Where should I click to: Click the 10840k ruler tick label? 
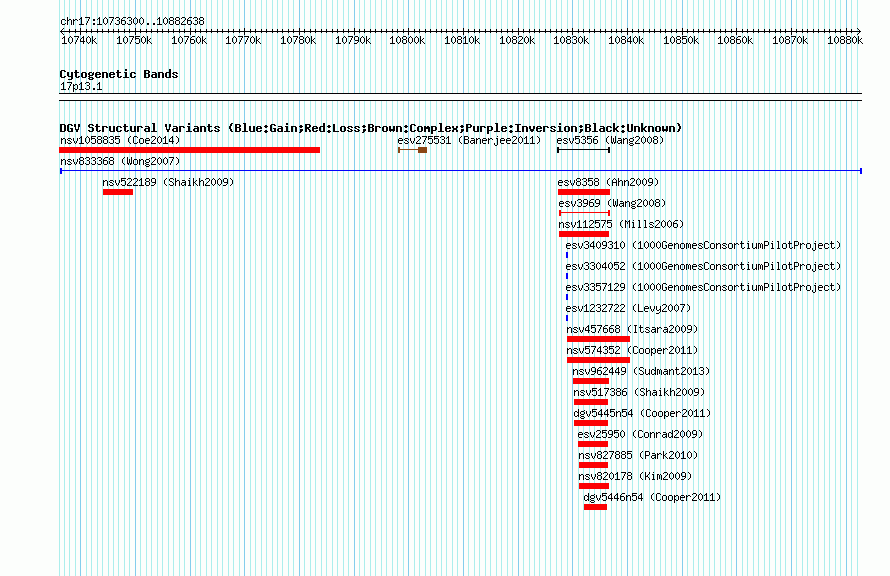626,40
